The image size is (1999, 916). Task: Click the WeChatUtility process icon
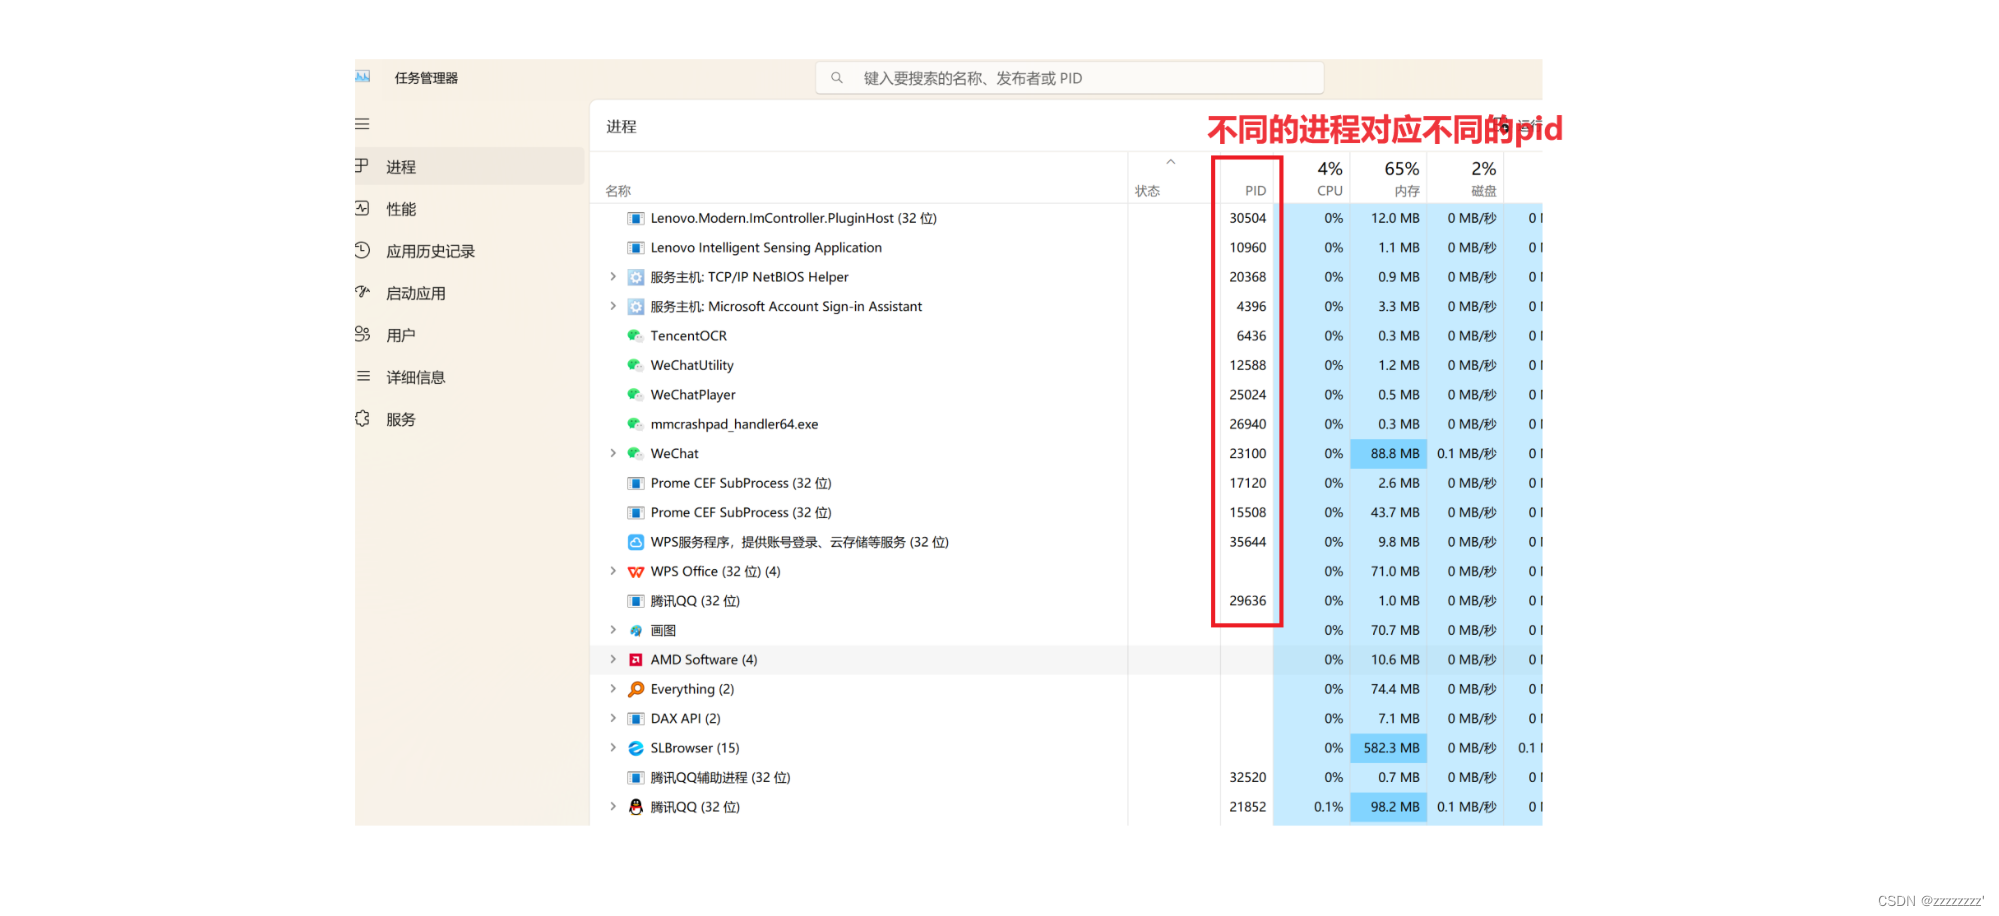[x=635, y=365]
